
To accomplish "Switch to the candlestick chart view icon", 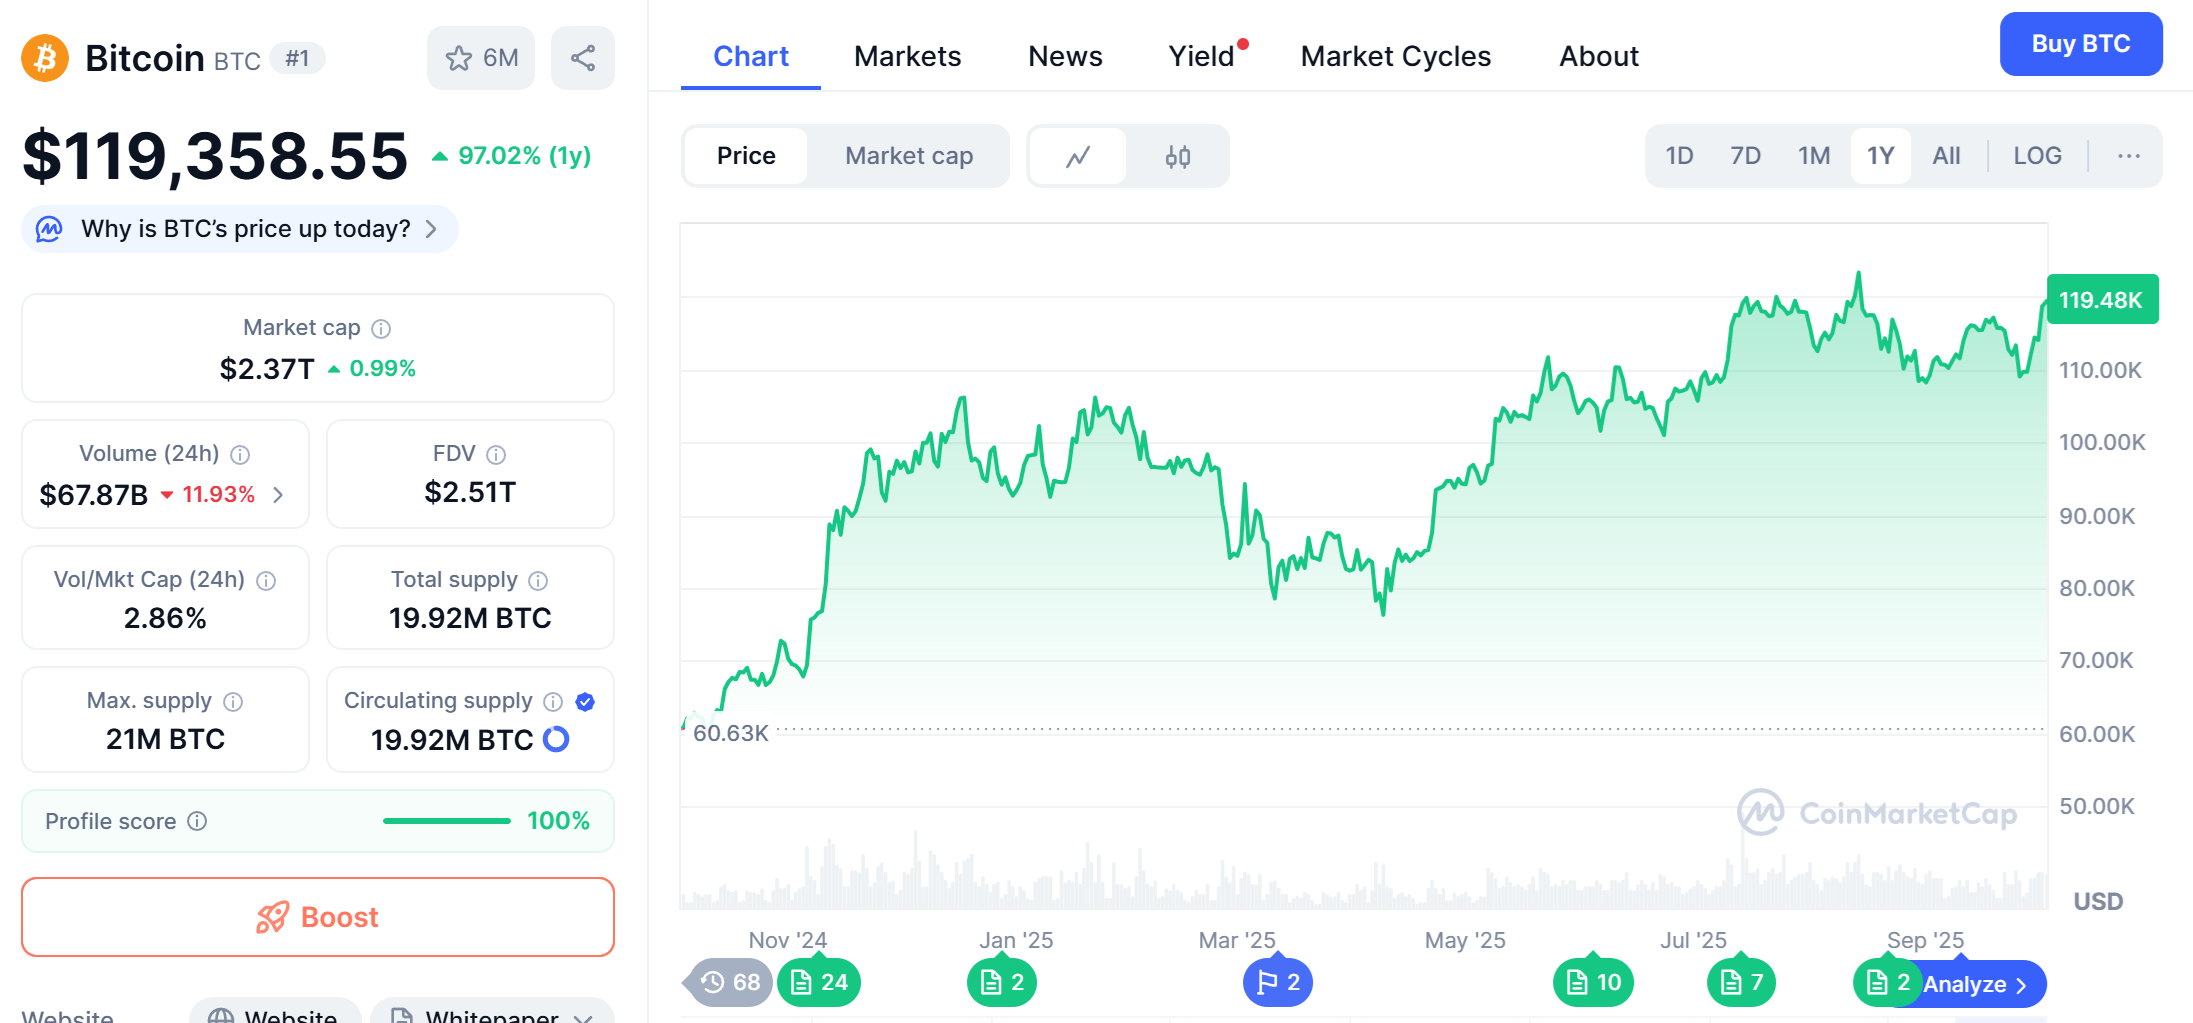I will pos(1177,156).
